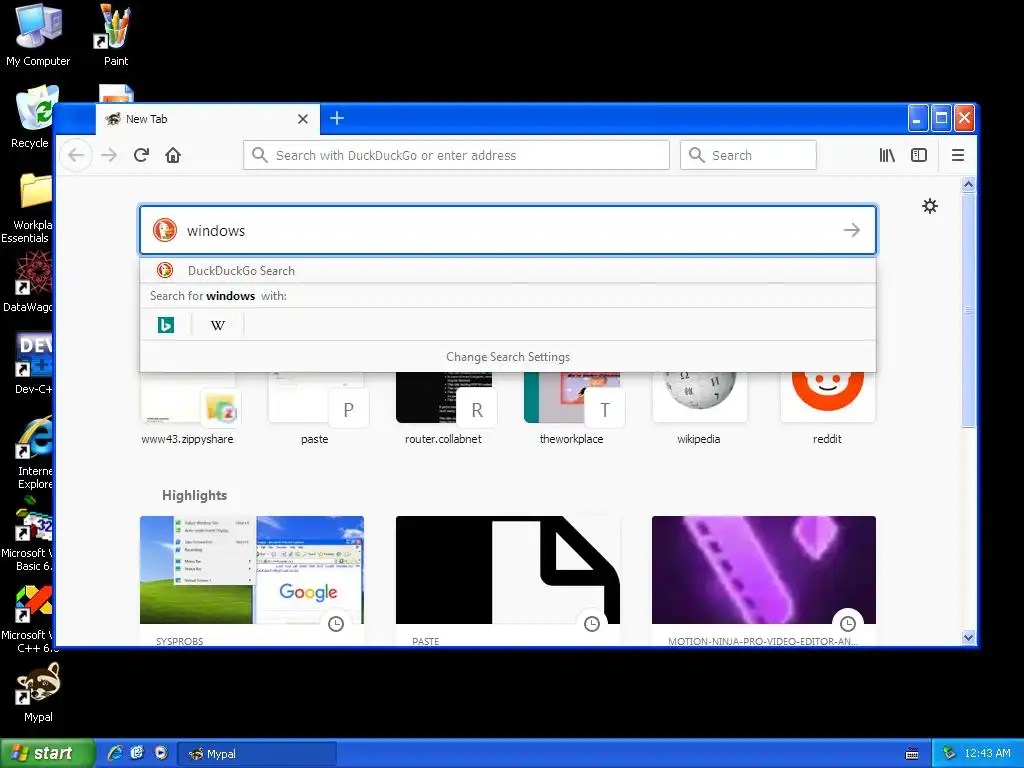Select the DataWagon desktop shortcut
The image size is (1024, 768).
click(28, 281)
